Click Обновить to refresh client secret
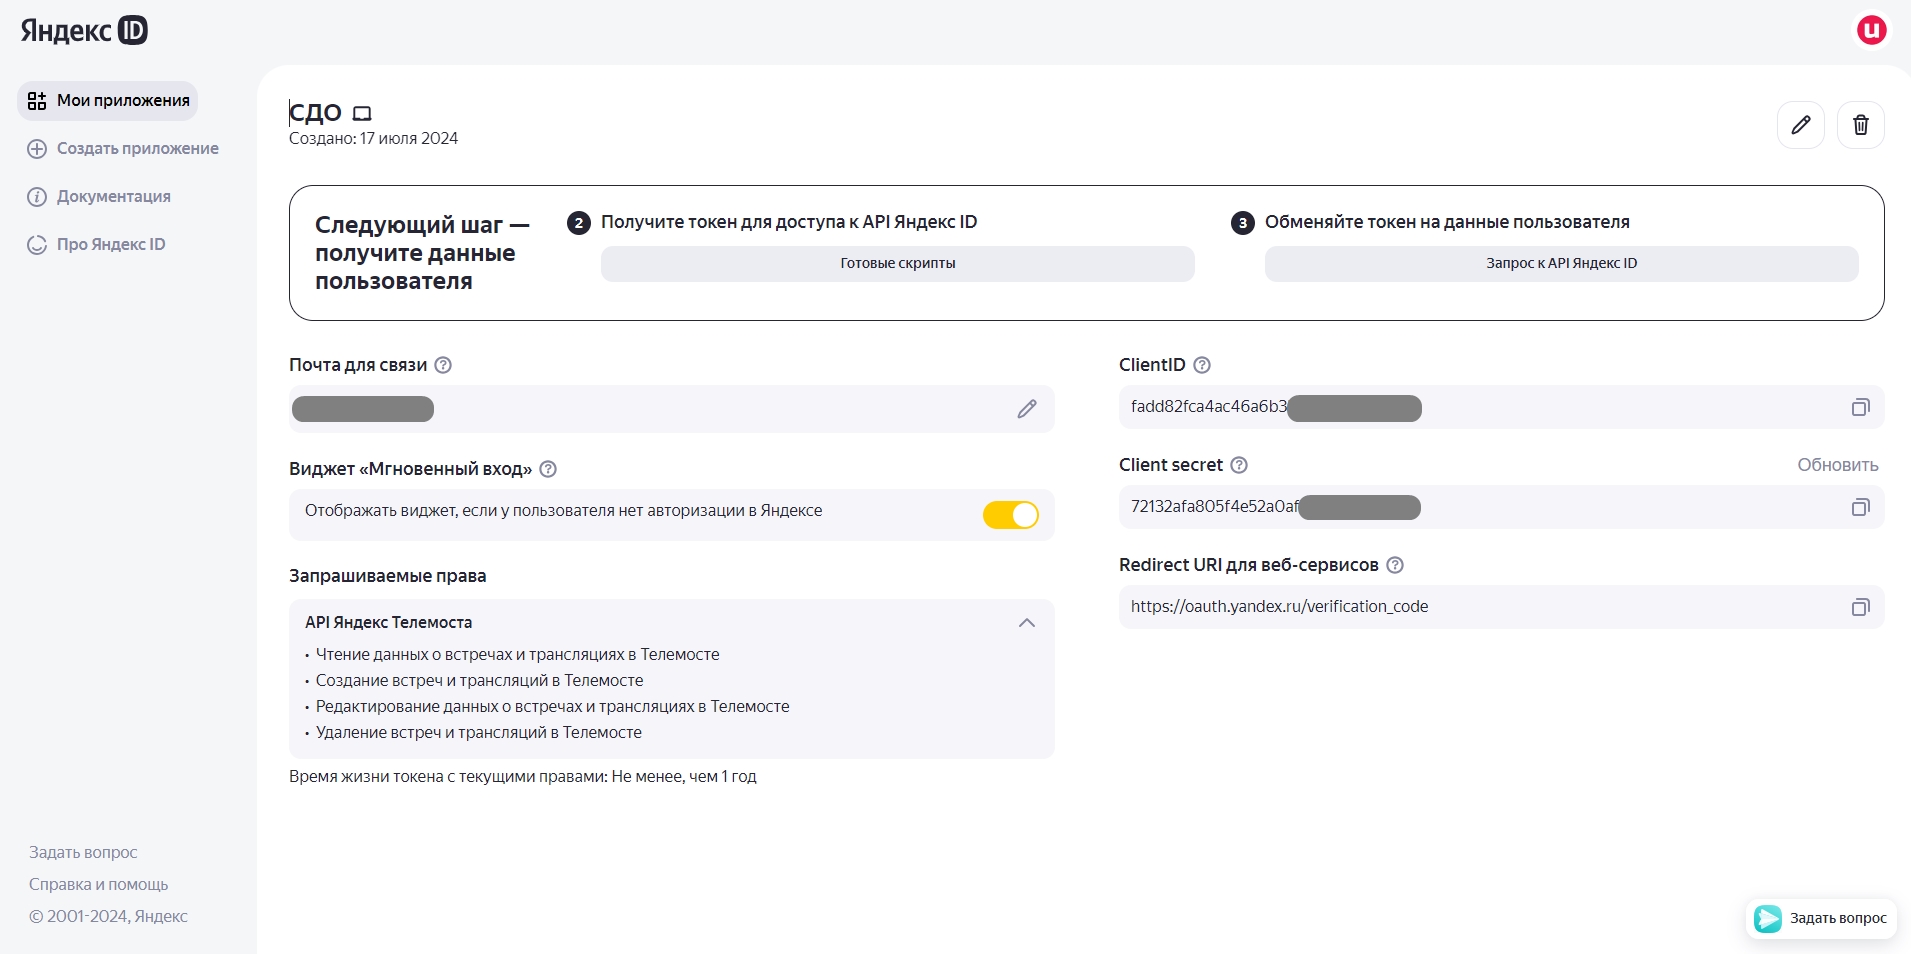The height and width of the screenshot is (954, 1911). point(1838,465)
